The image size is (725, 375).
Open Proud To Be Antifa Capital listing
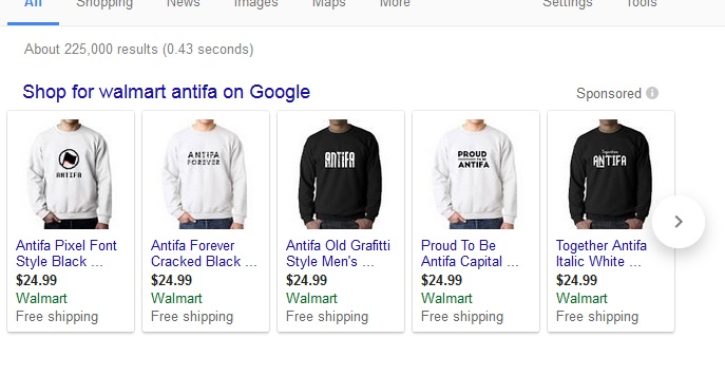point(469,253)
